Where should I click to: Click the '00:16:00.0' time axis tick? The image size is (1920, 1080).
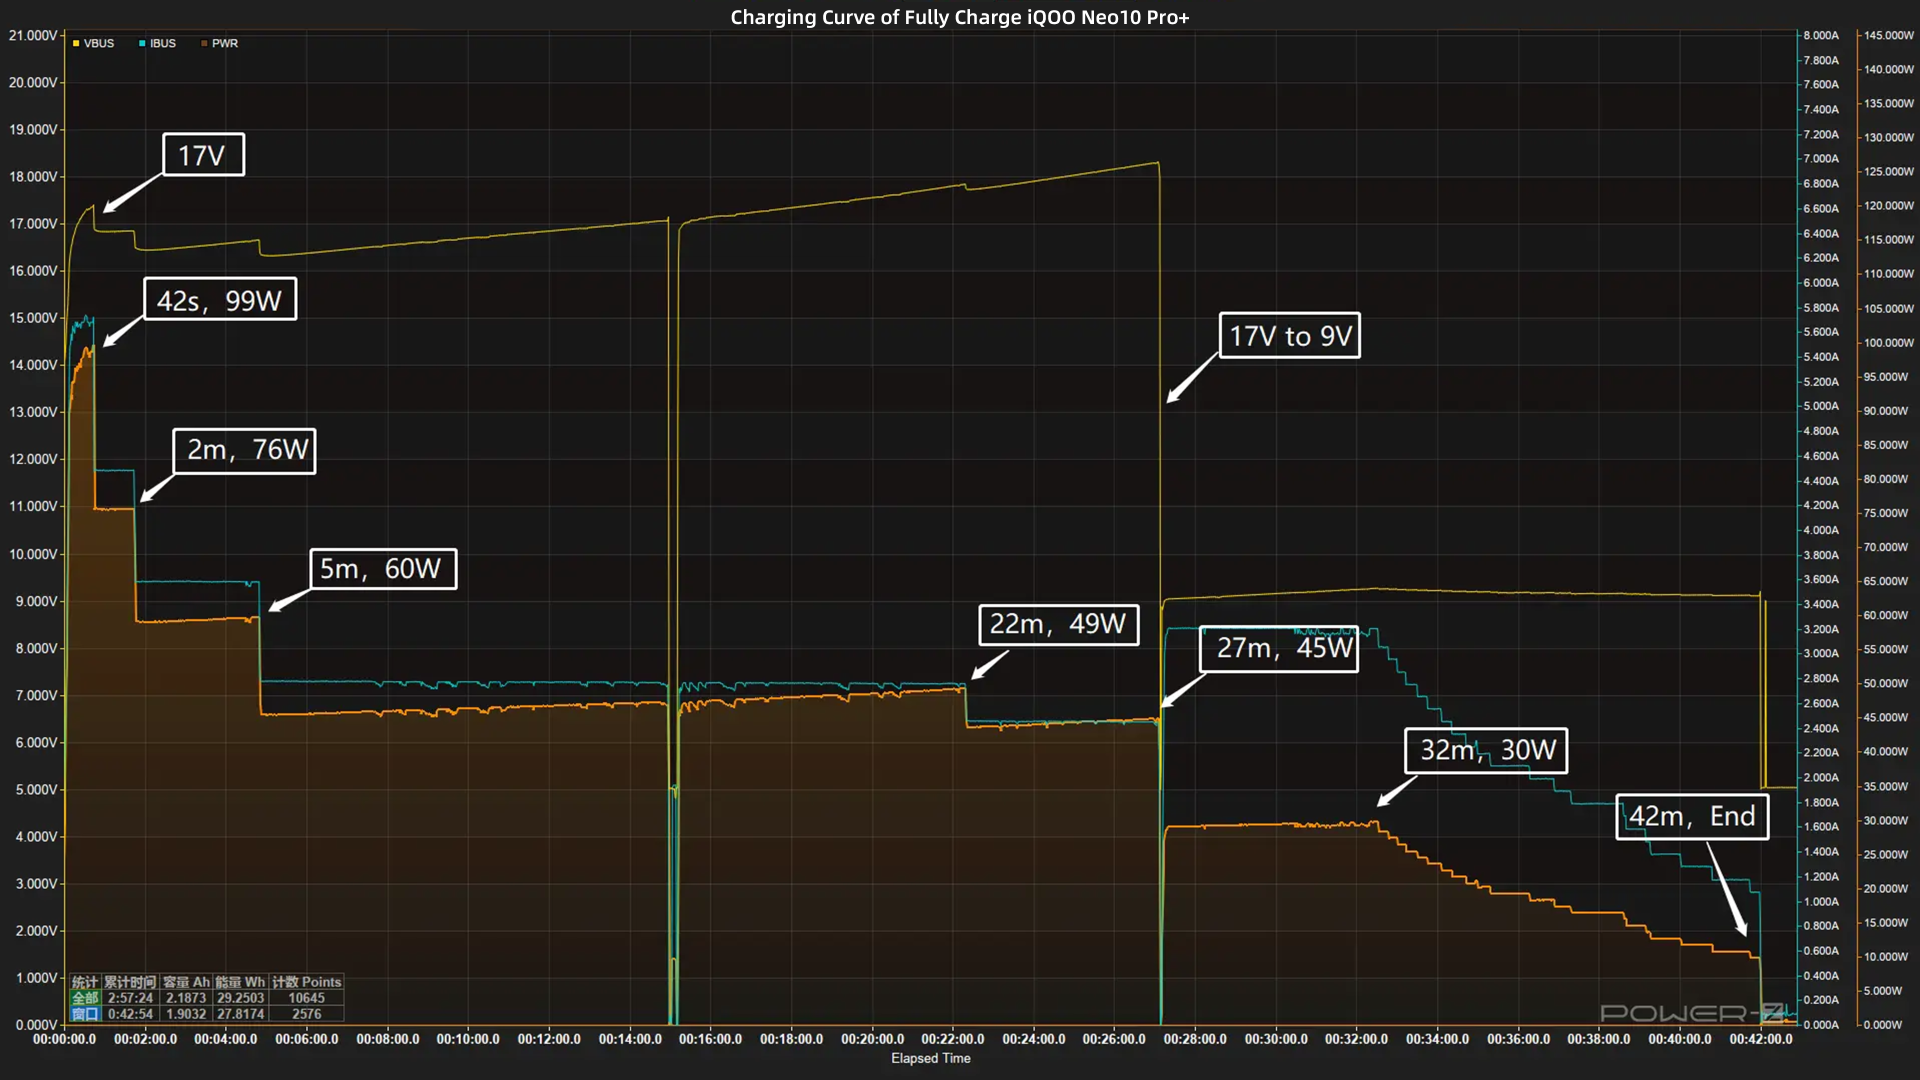click(x=710, y=1039)
